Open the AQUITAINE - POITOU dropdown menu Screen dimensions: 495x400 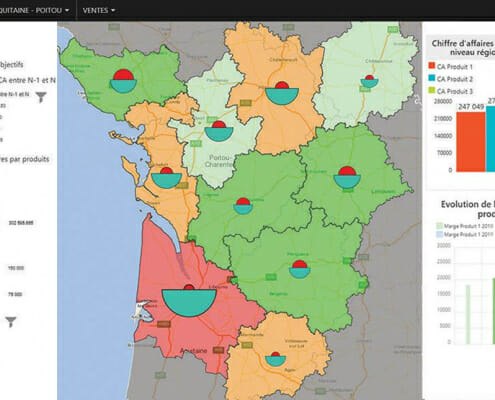(x=35, y=10)
